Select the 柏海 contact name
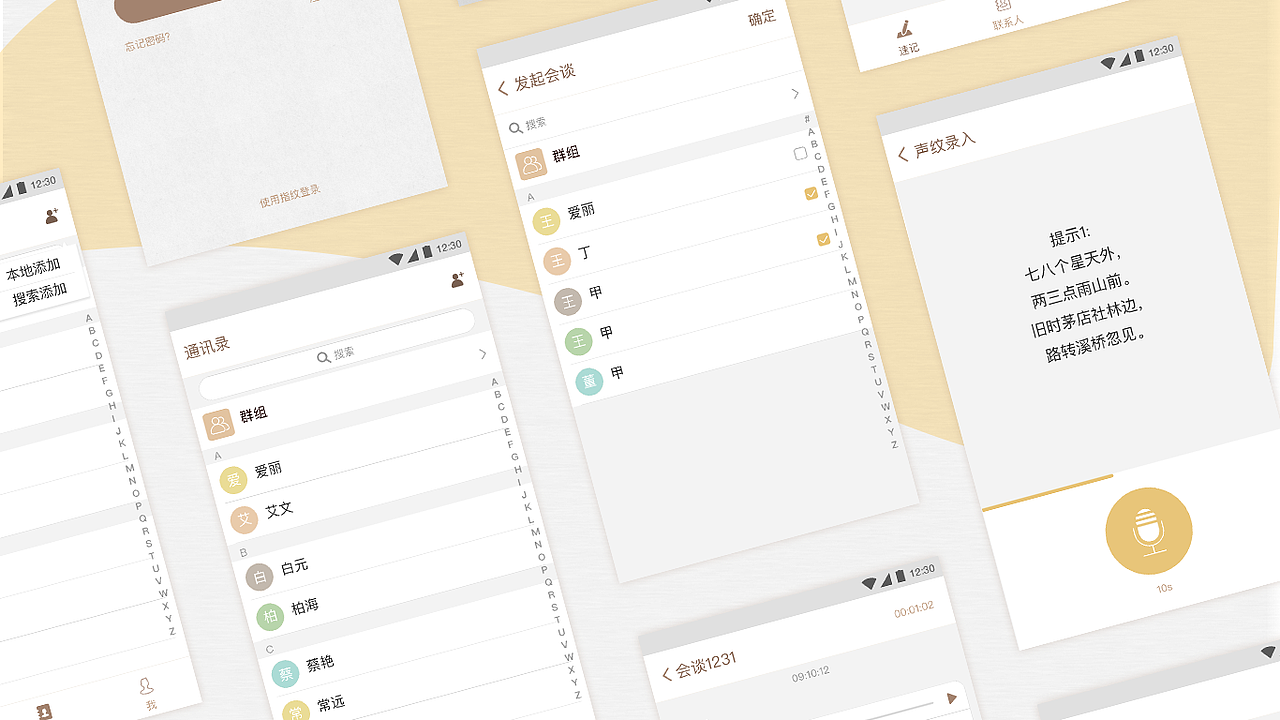 point(305,606)
